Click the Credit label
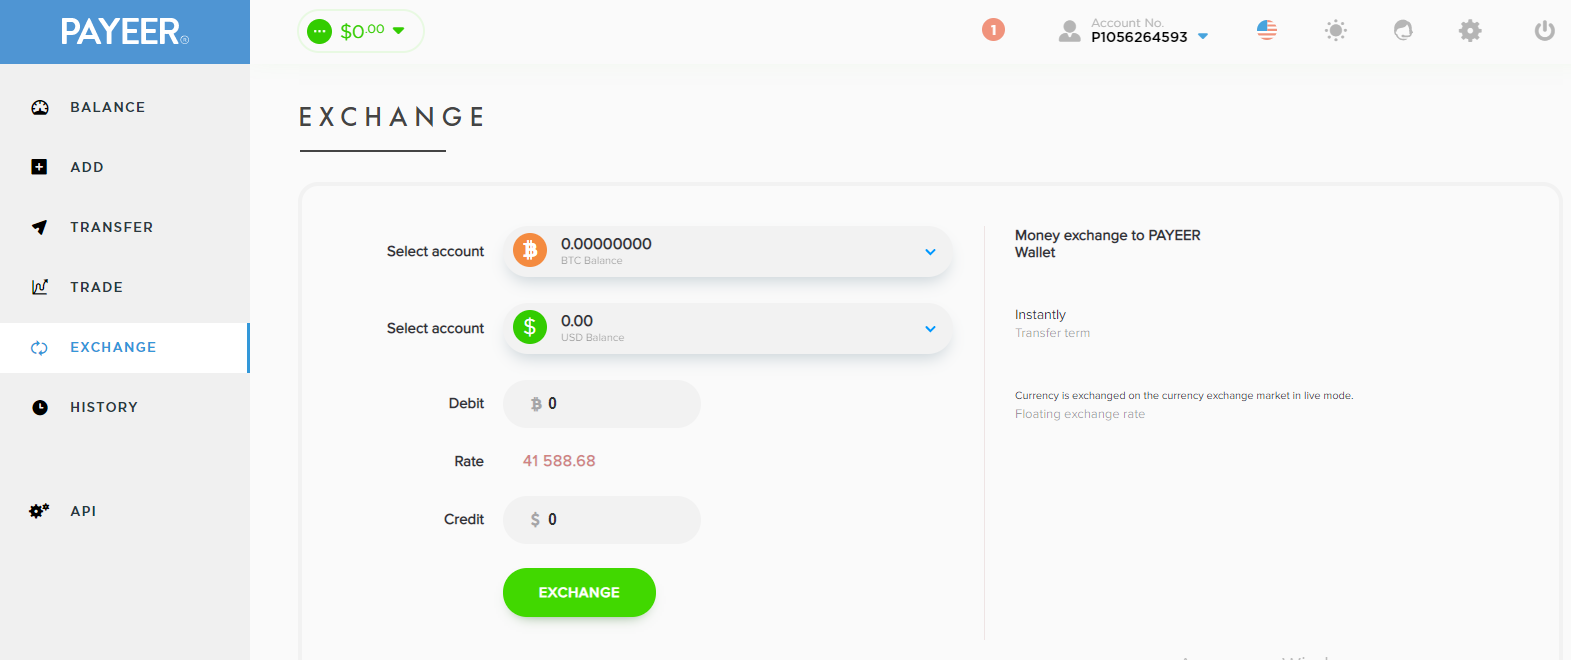Viewport: 1571px width, 660px height. 464,520
